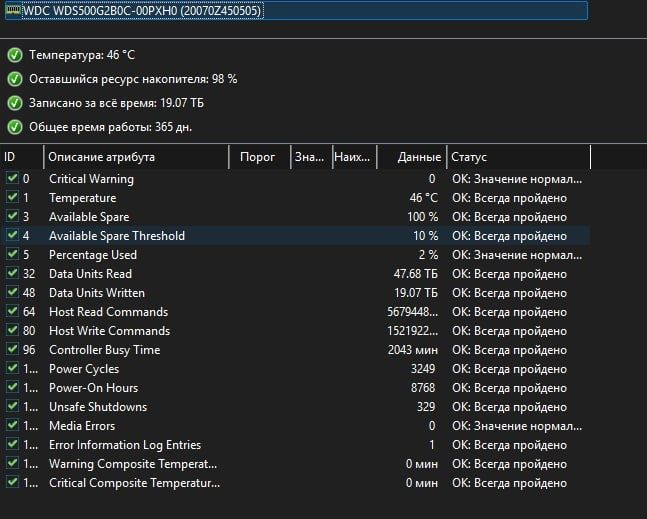
Task: Toggle checkbox for Warning Composite Temperat... row
Action: [12, 462]
